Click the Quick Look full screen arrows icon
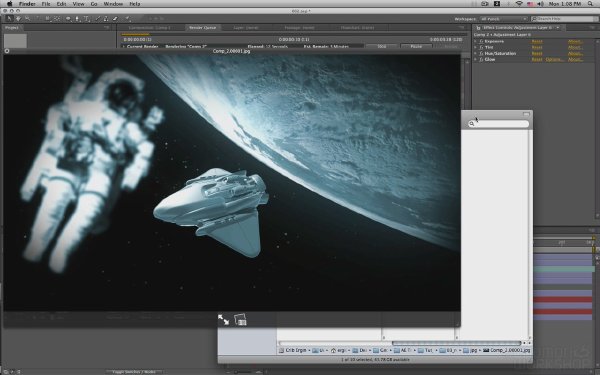This screenshot has height=375, width=600. point(223,320)
